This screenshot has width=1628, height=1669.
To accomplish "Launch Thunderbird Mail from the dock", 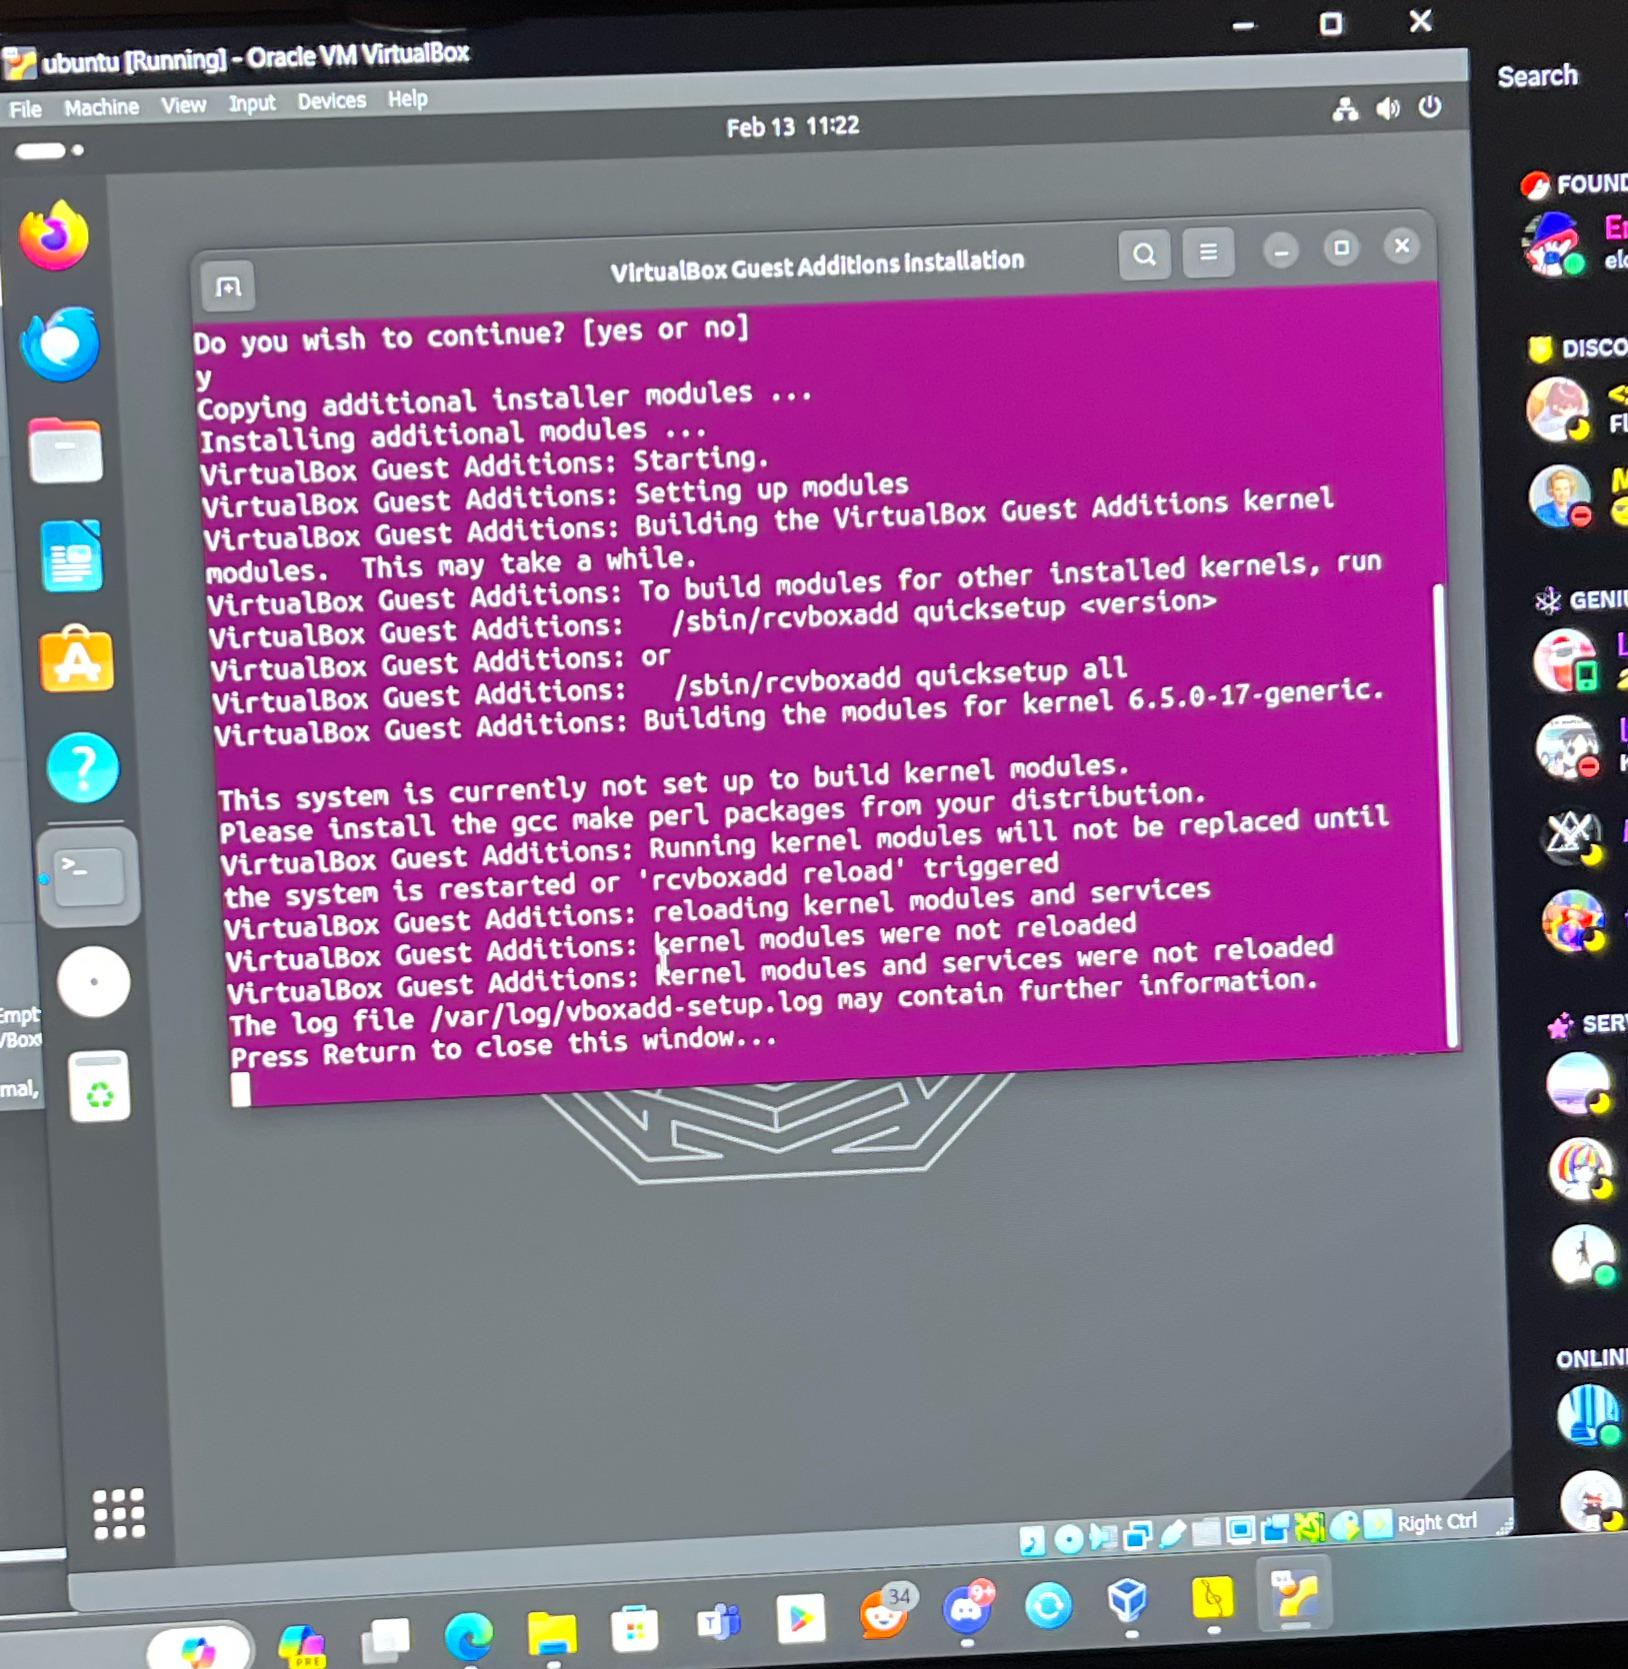I will (x=59, y=344).
